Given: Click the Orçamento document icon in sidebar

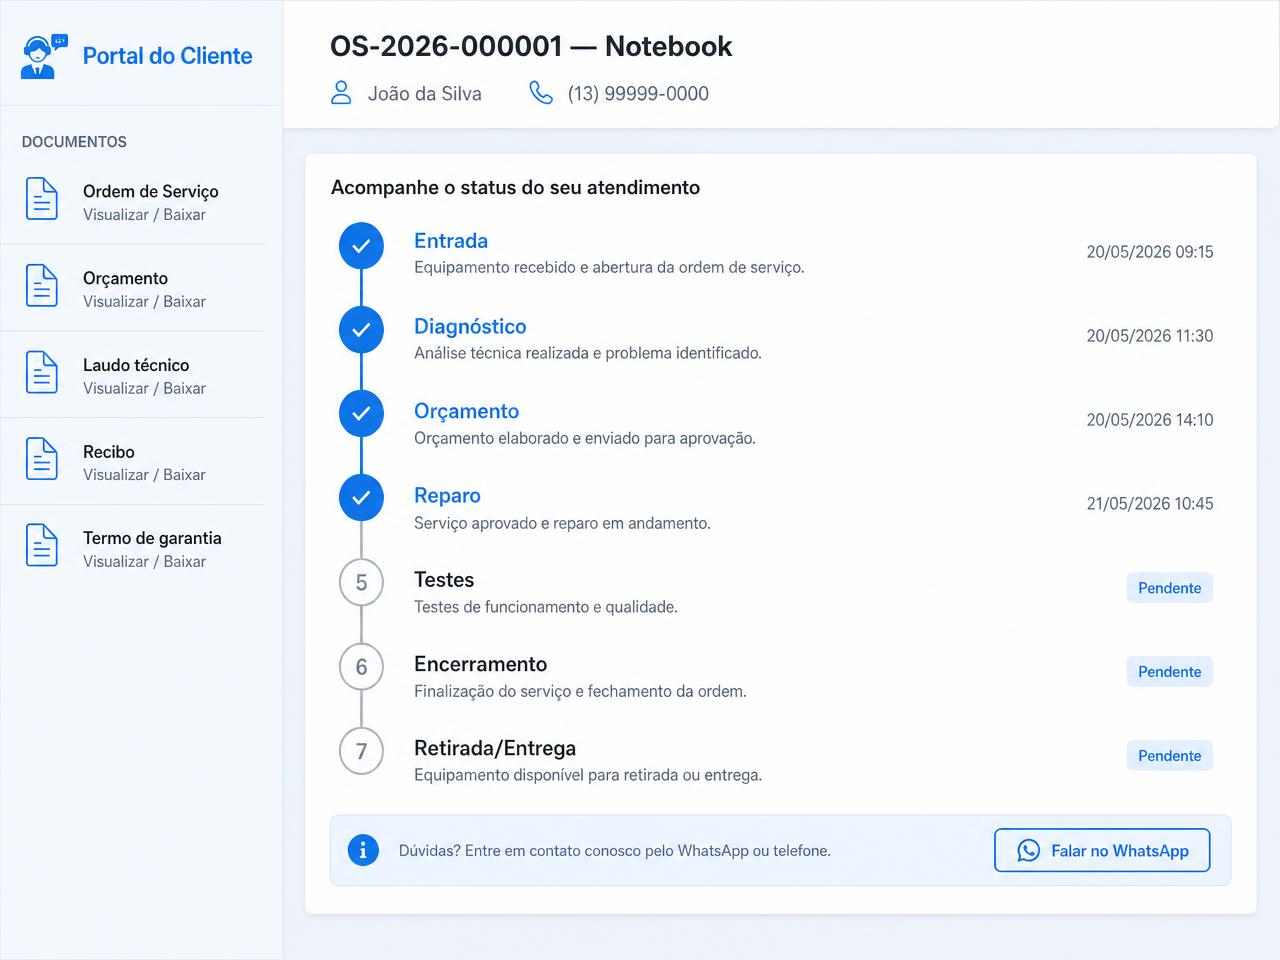Looking at the screenshot, I should click(x=41, y=286).
